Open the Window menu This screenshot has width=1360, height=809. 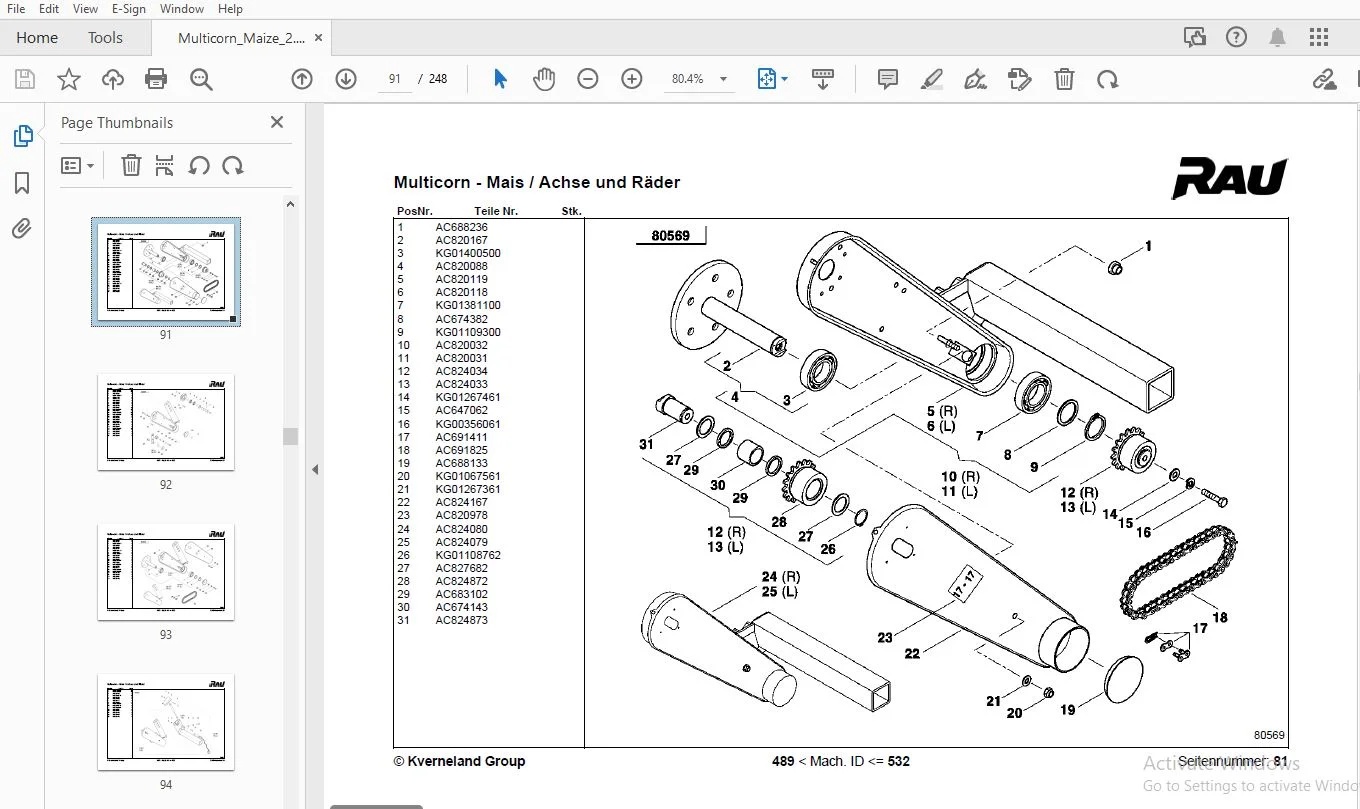(182, 9)
